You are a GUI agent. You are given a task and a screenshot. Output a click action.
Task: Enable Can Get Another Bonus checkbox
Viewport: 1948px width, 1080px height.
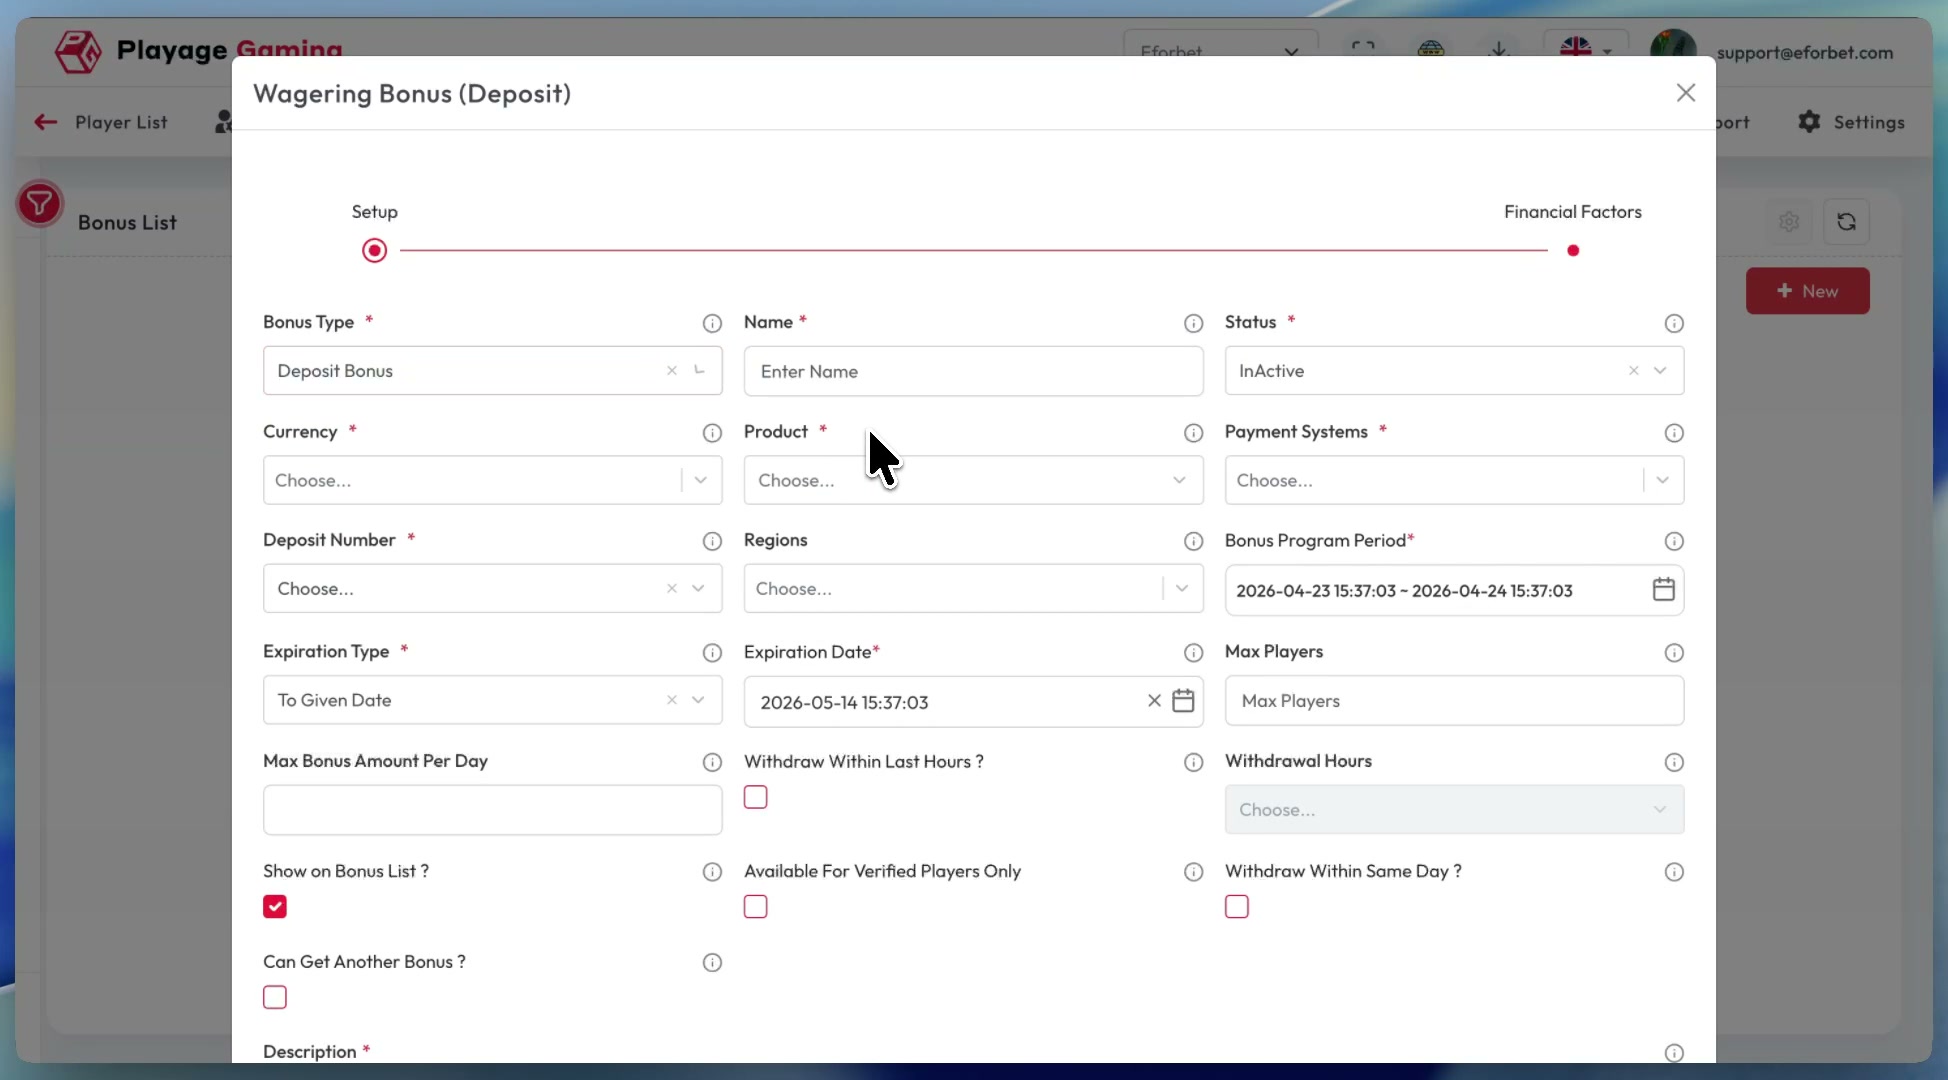(x=275, y=997)
